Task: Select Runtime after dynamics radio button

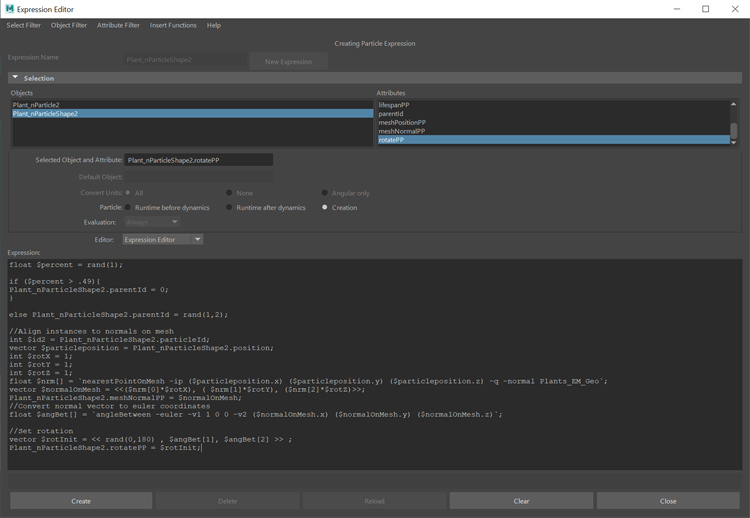Action: tap(229, 207)
